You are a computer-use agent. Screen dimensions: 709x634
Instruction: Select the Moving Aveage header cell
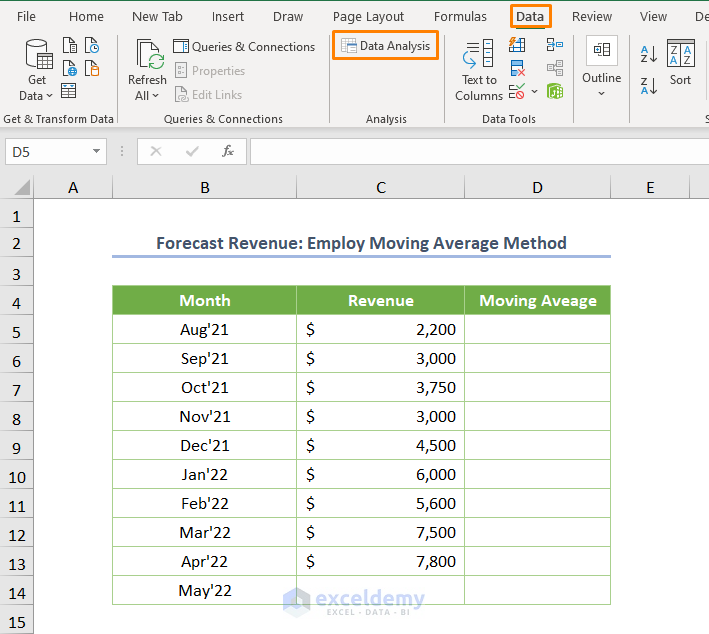[x=537, y=300]
